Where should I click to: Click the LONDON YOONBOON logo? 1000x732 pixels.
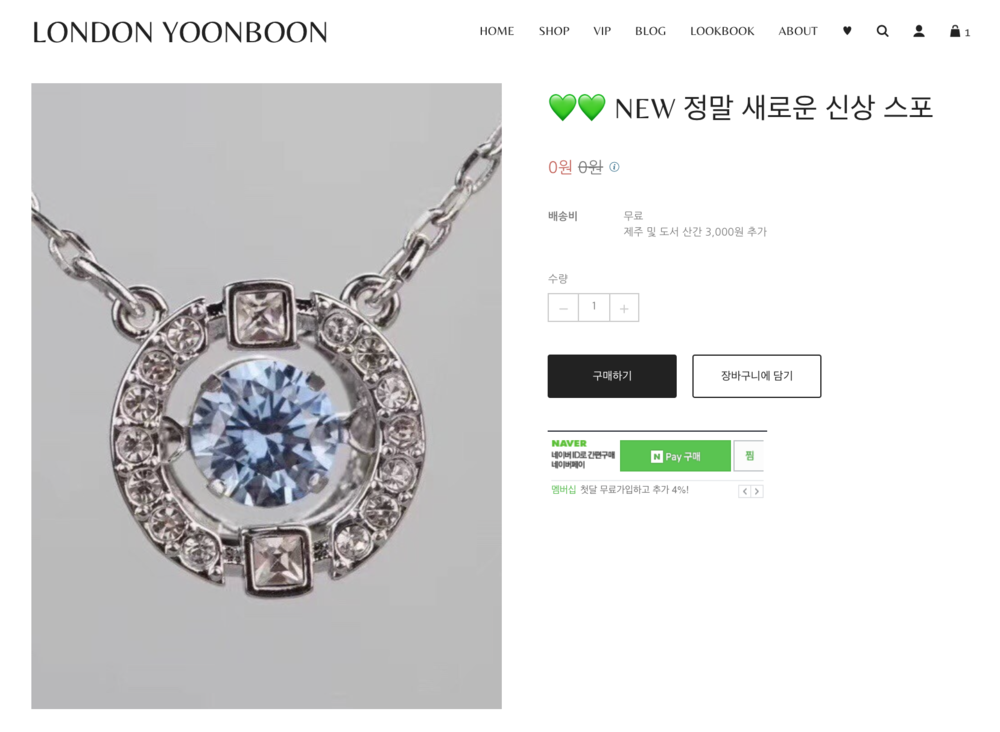click(180, 33)
